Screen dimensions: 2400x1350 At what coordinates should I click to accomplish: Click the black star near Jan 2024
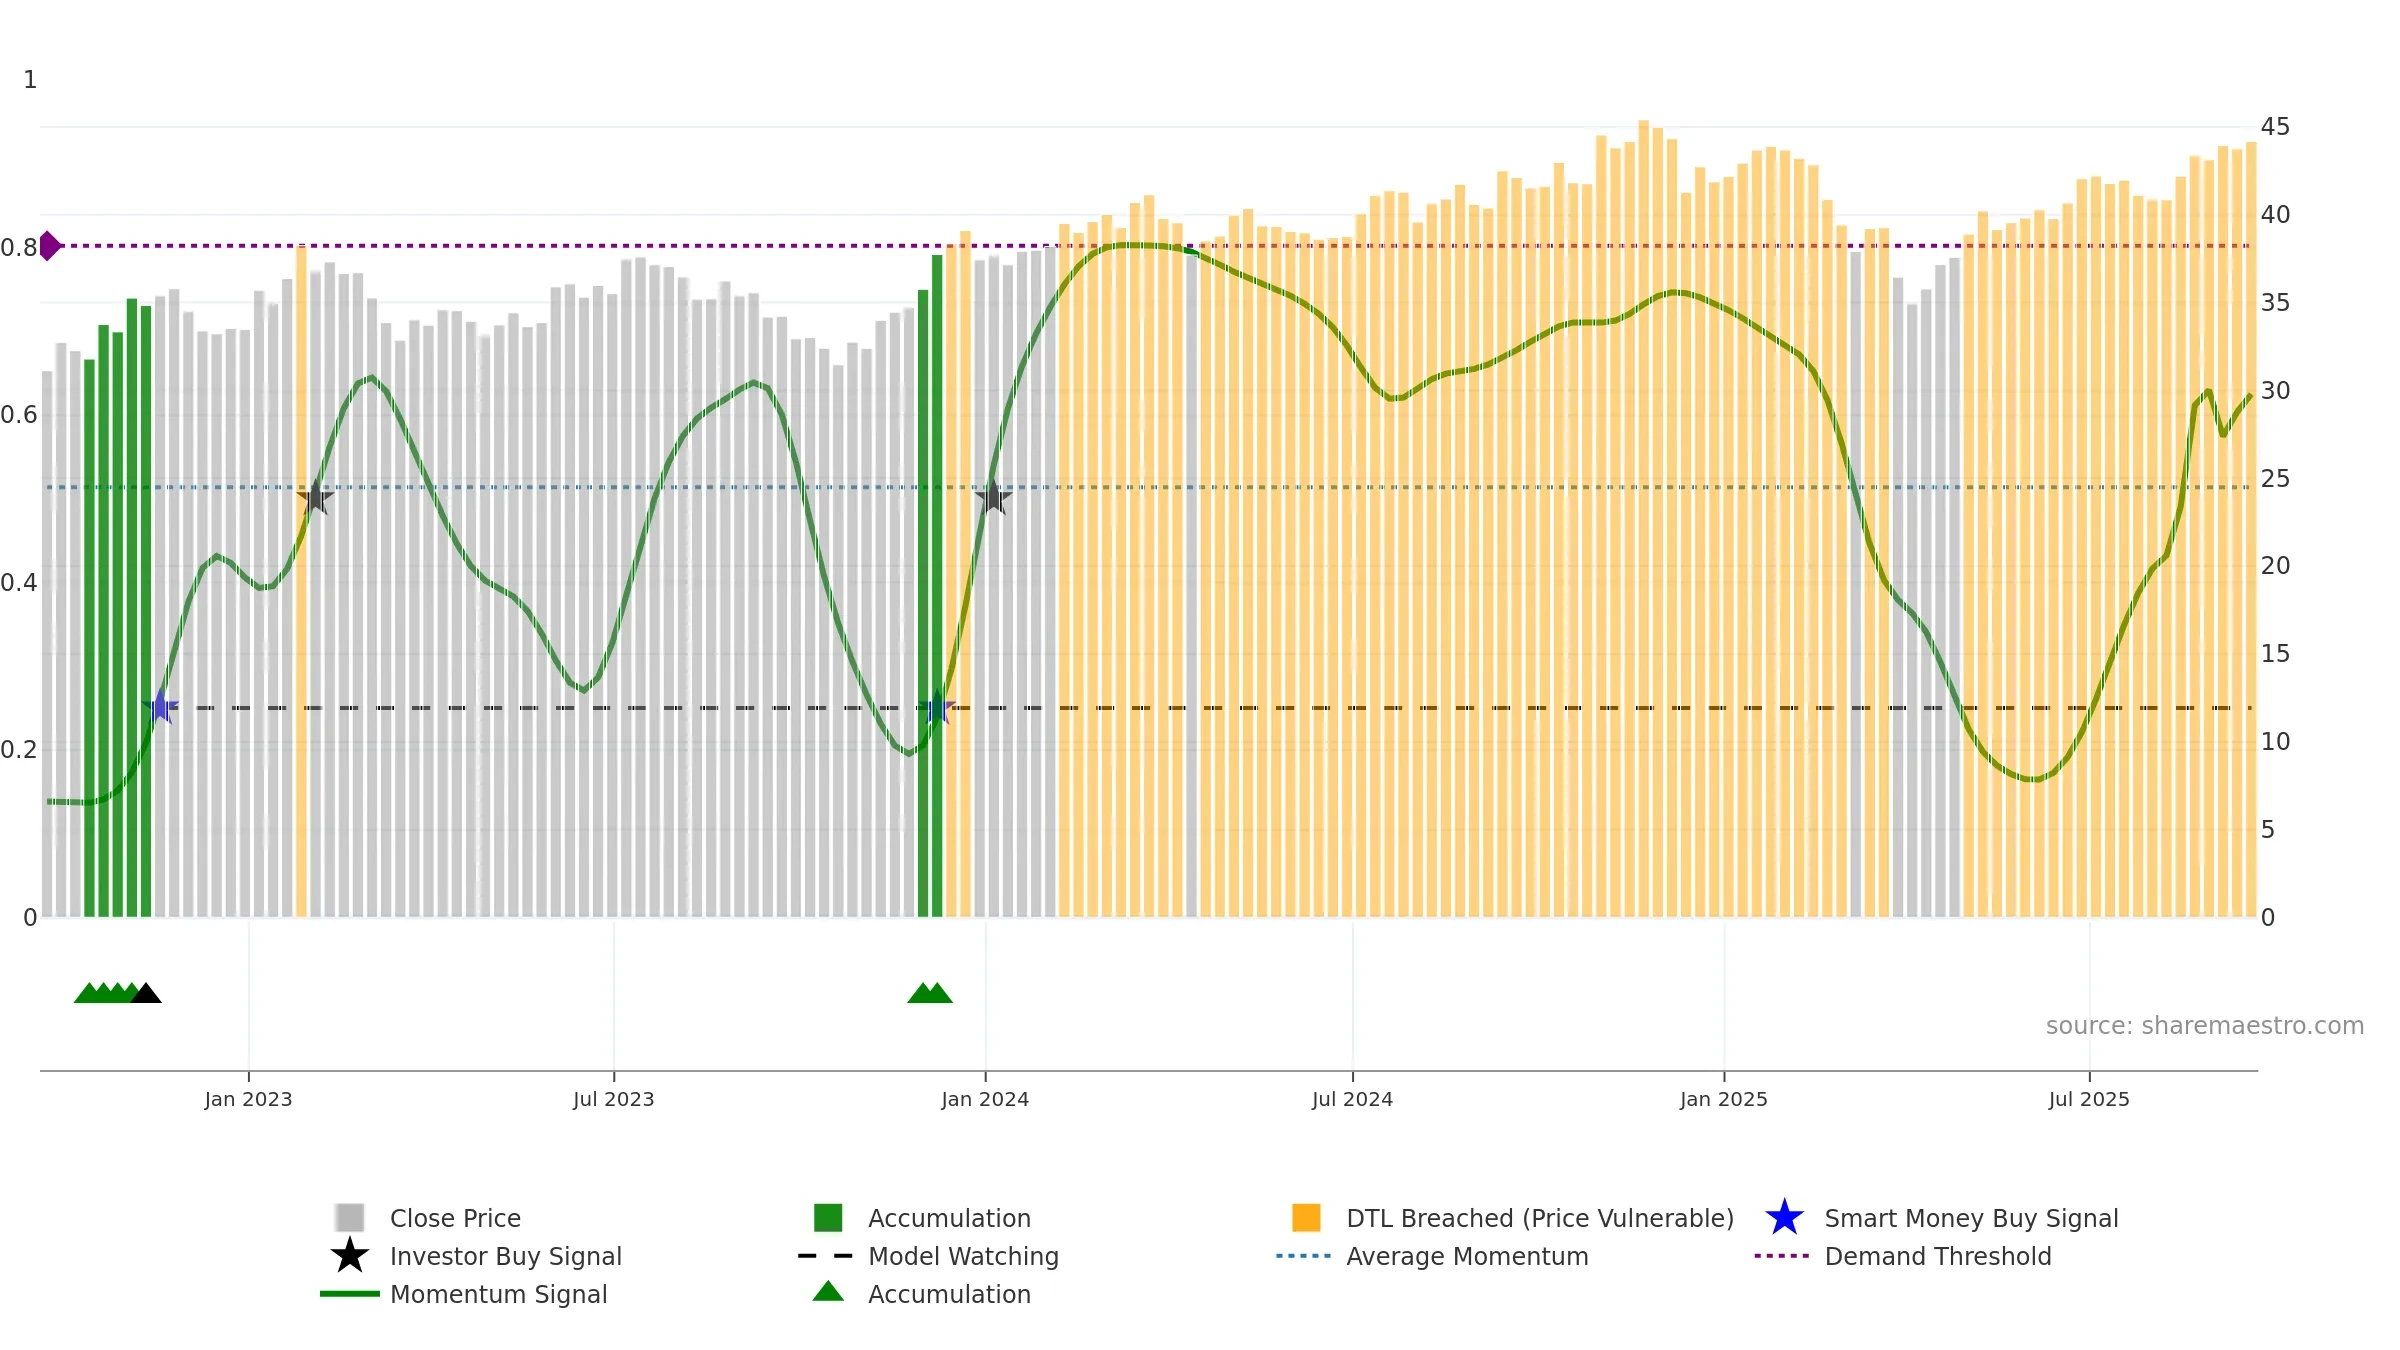click(993, 497)
